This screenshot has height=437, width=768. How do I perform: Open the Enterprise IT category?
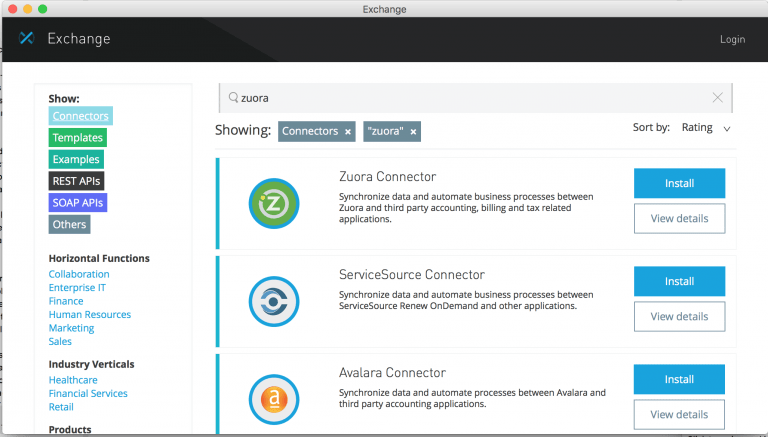tap(77, 288)
